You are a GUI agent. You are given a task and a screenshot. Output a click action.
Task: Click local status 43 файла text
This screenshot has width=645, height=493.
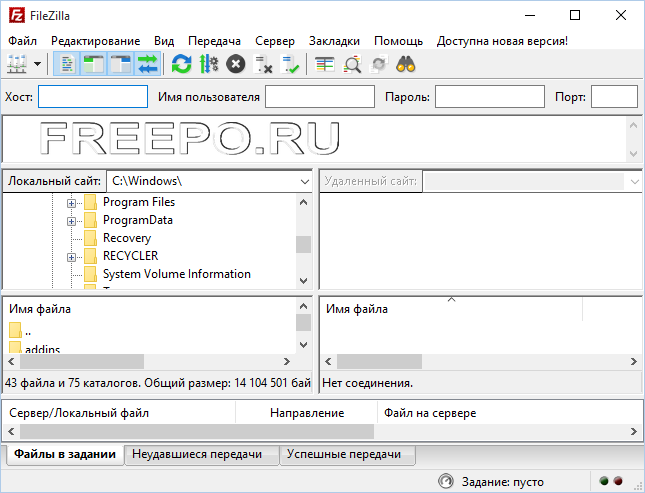pos(158,383)
